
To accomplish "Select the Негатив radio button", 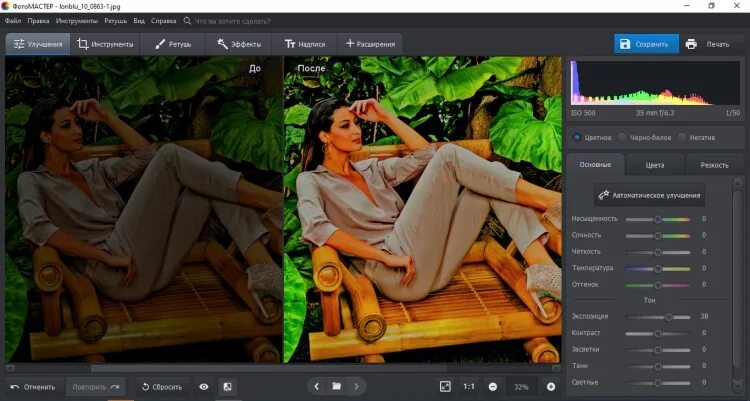I will pos(682,137).
